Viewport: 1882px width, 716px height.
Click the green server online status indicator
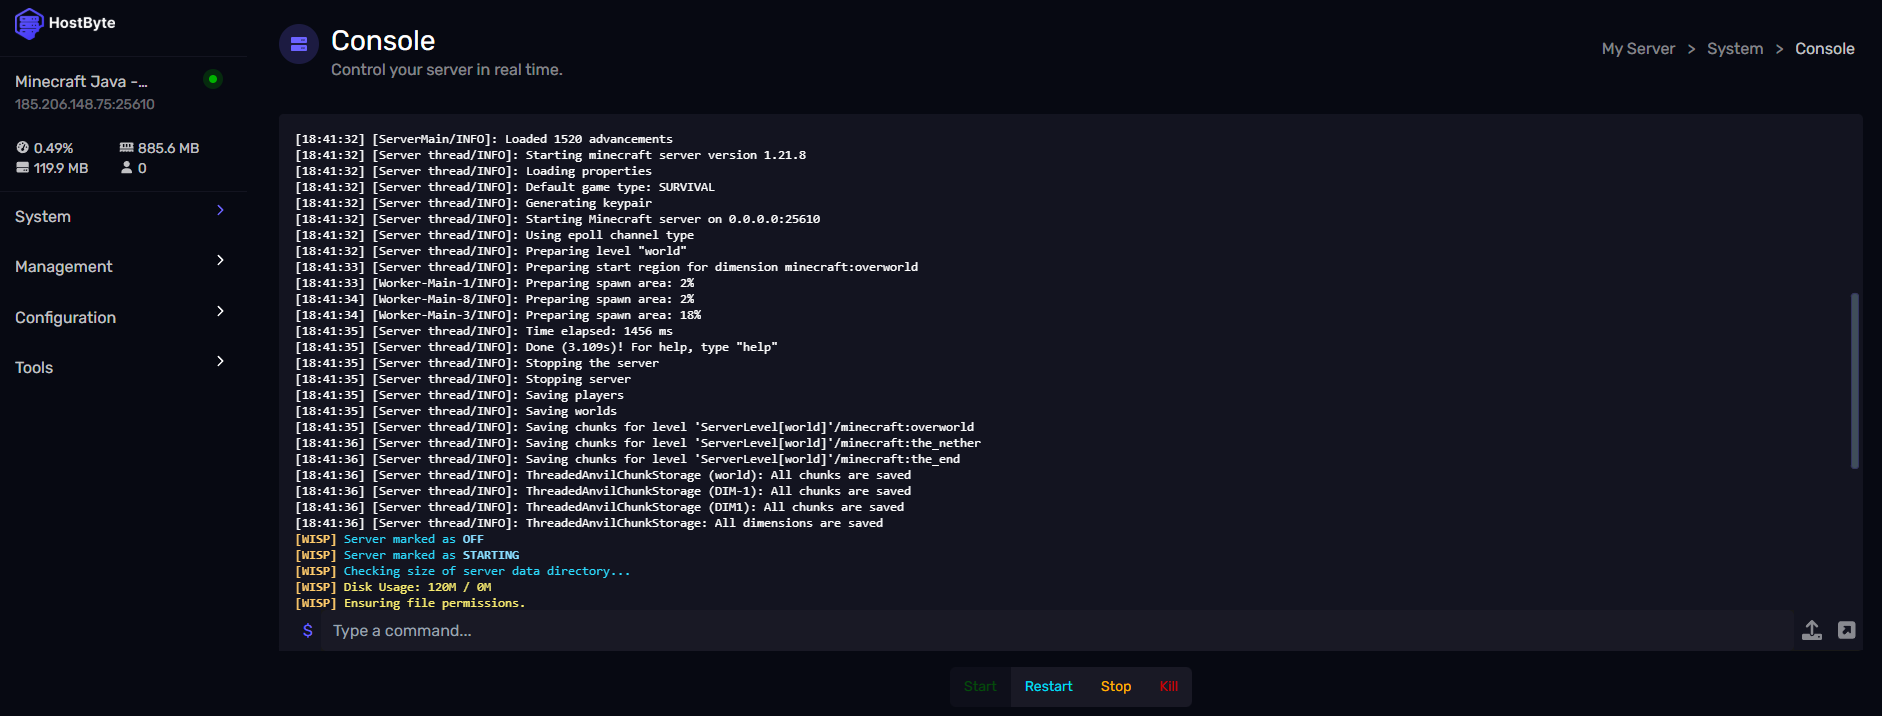click(212, 79)
